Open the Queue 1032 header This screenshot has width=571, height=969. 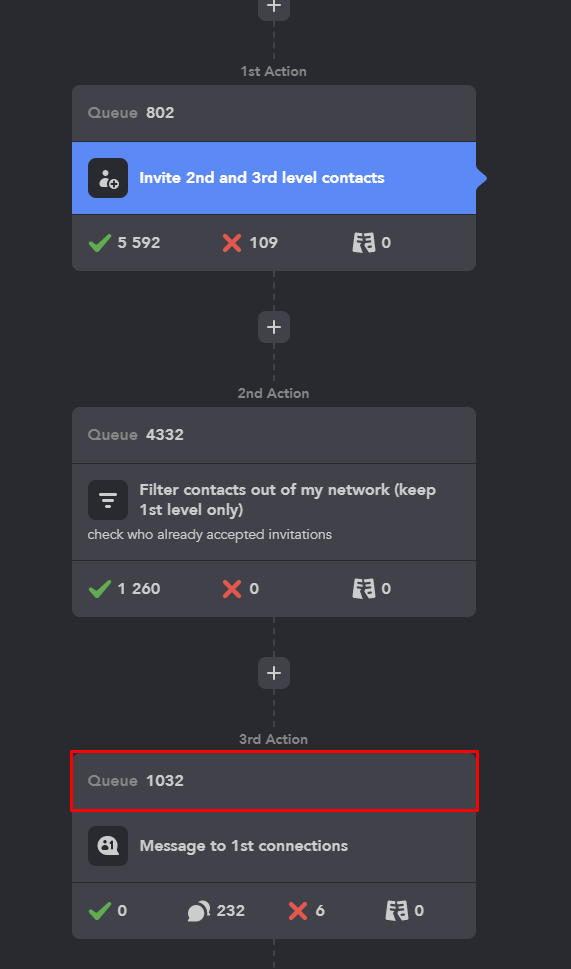[274, 781]
